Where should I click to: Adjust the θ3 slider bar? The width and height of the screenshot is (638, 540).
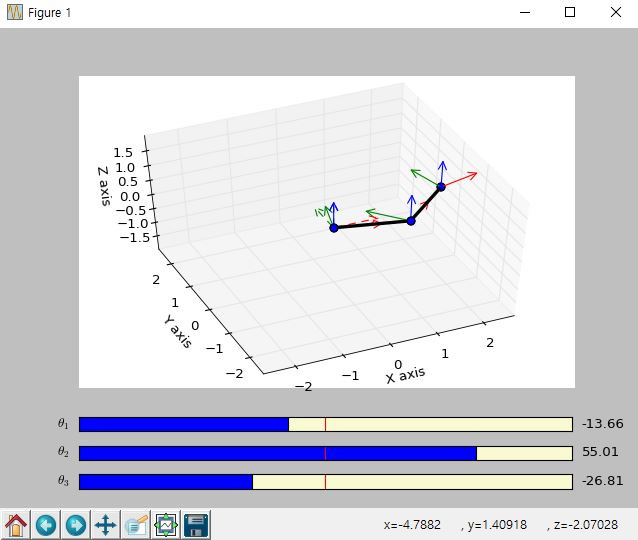(326, 482)
